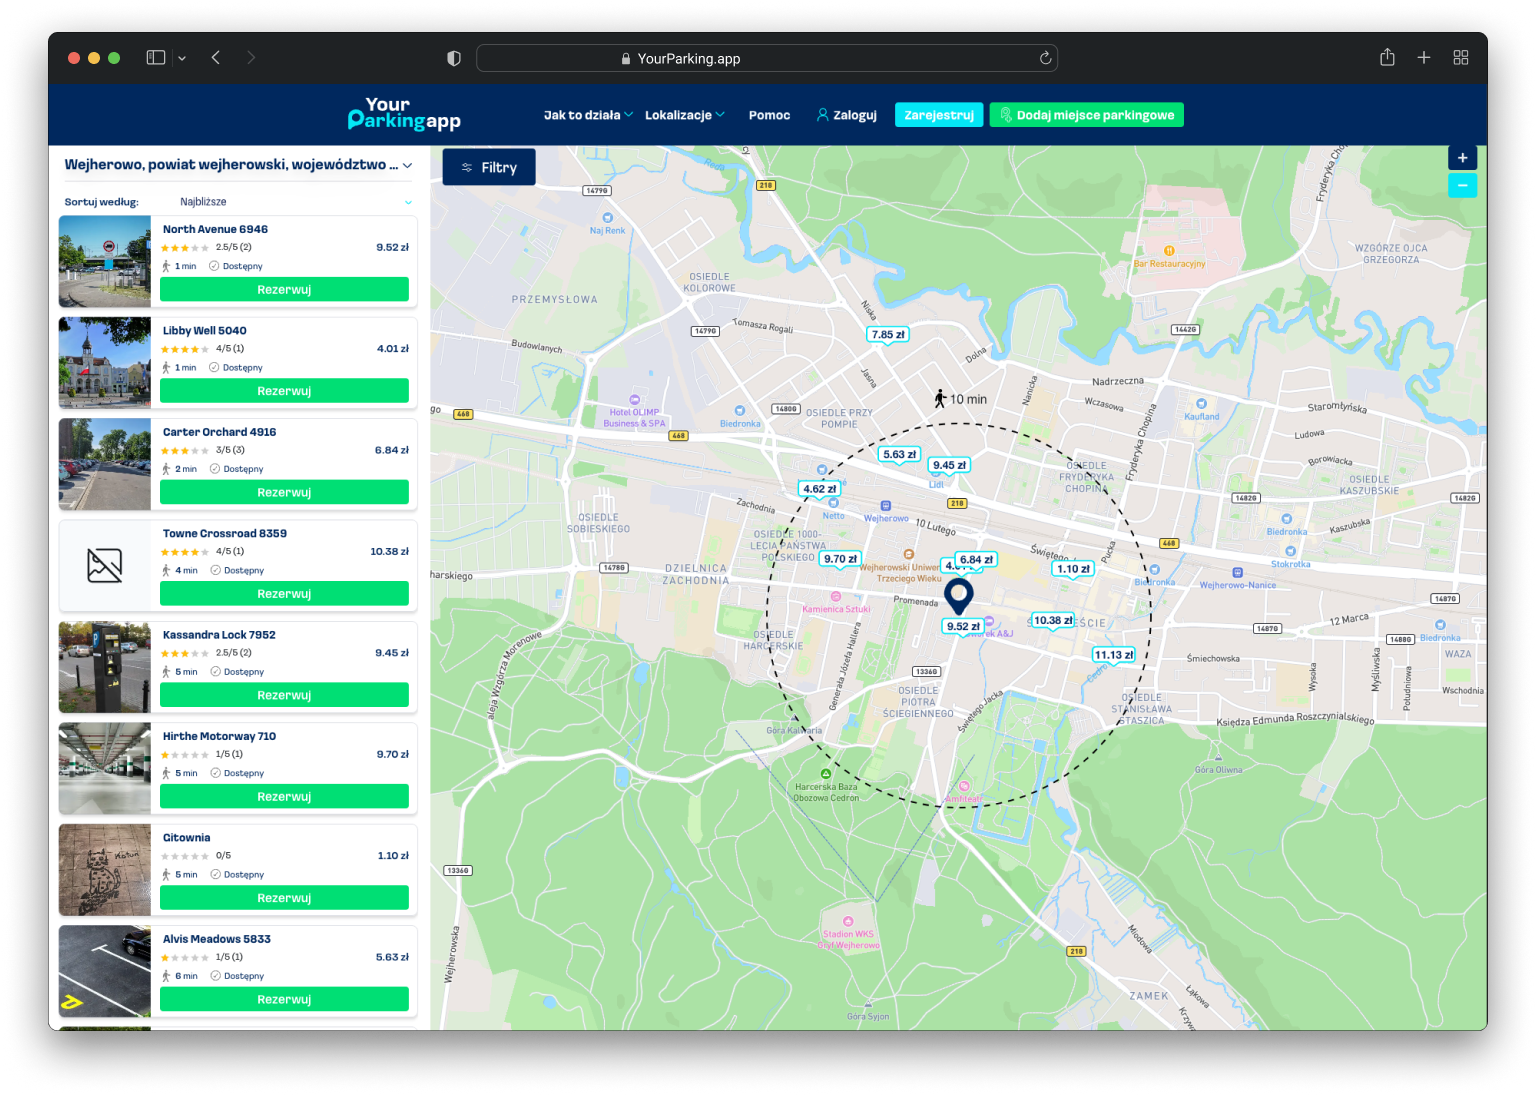Open the North Avenue 6946 thumbnail
1536x1095 pixels.
[105, 262]
